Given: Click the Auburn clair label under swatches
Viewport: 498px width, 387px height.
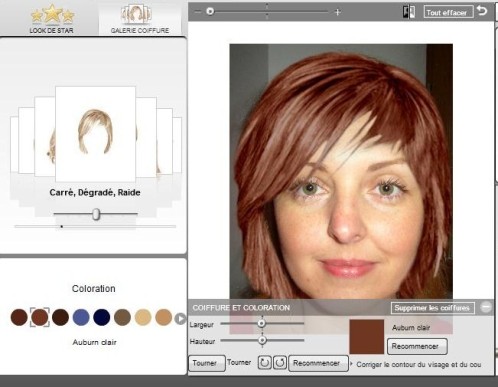Looking at the screenshot, I should (95, 342).
